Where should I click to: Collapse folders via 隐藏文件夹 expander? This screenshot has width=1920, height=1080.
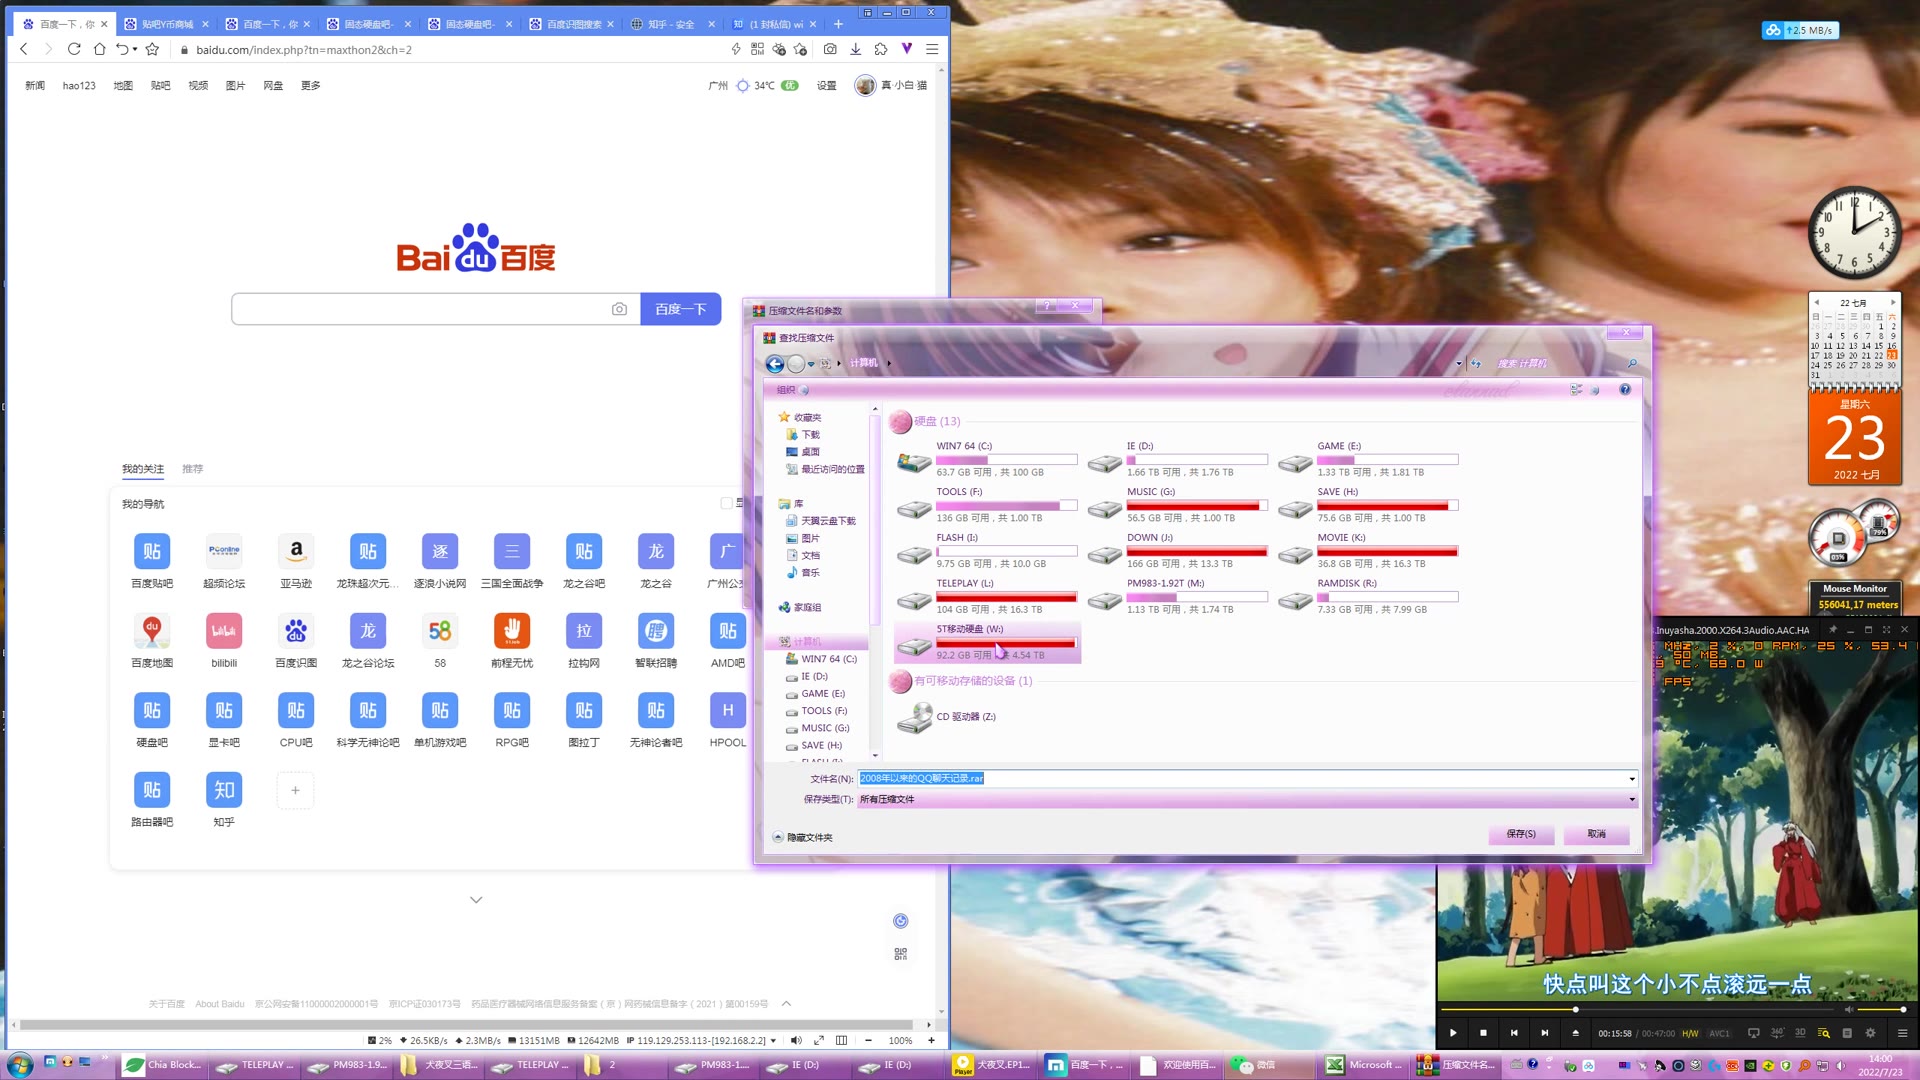point(779,837)
